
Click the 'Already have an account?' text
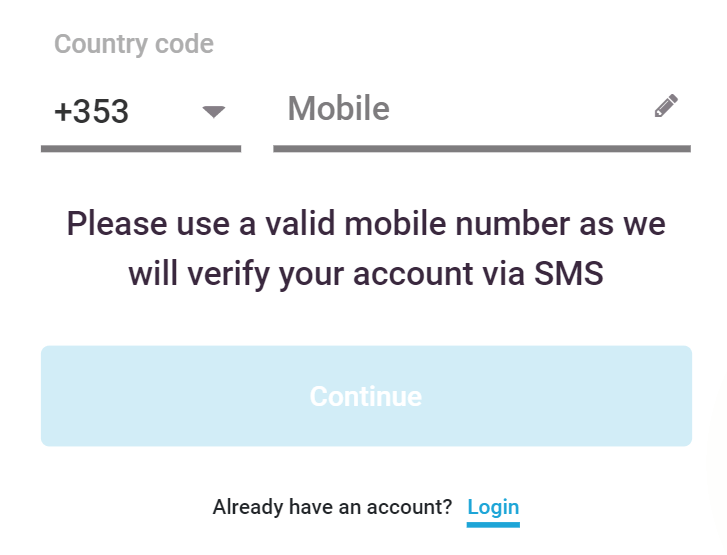point(332,507)
